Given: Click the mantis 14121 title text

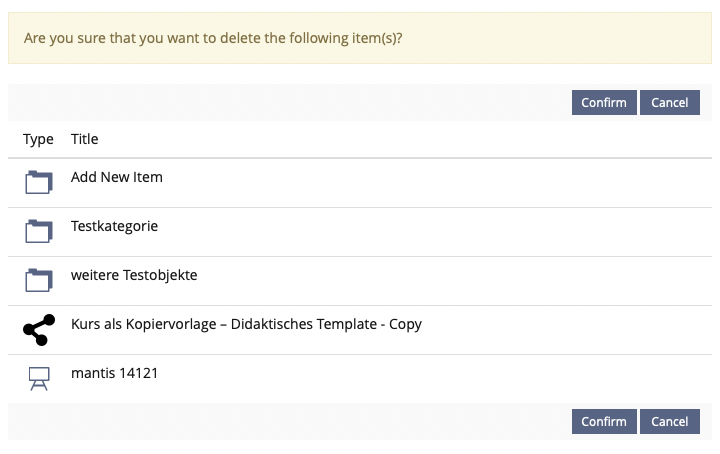Looking at the screenshot, I should 114,373.
